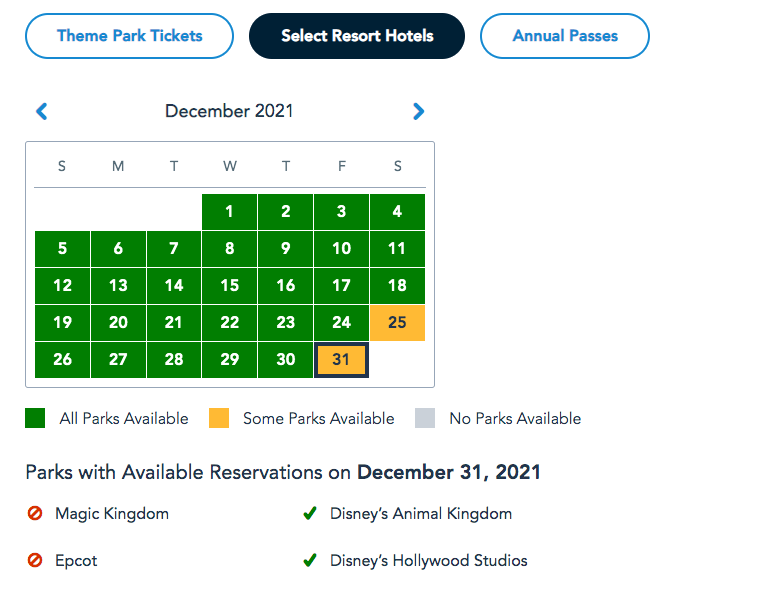Click yellow Some Parks Available legend swatch

tap(219, 419)
